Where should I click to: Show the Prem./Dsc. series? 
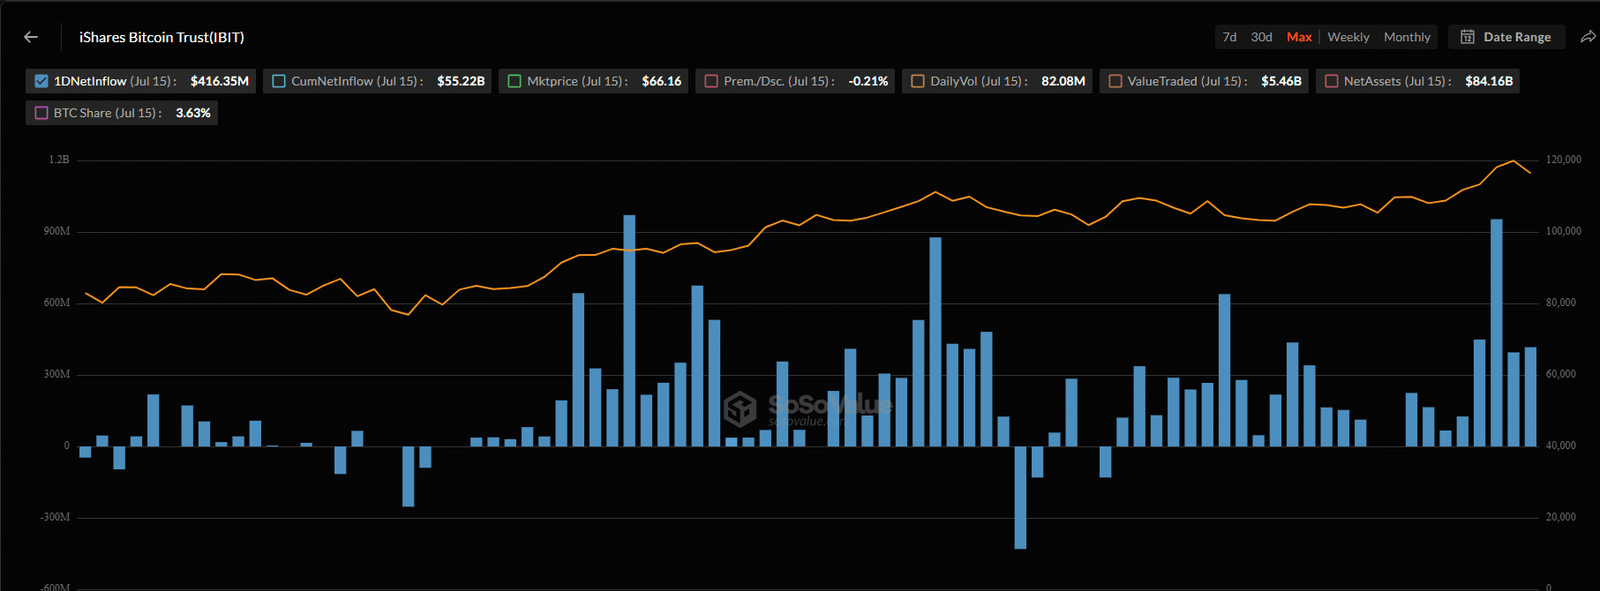711,81
